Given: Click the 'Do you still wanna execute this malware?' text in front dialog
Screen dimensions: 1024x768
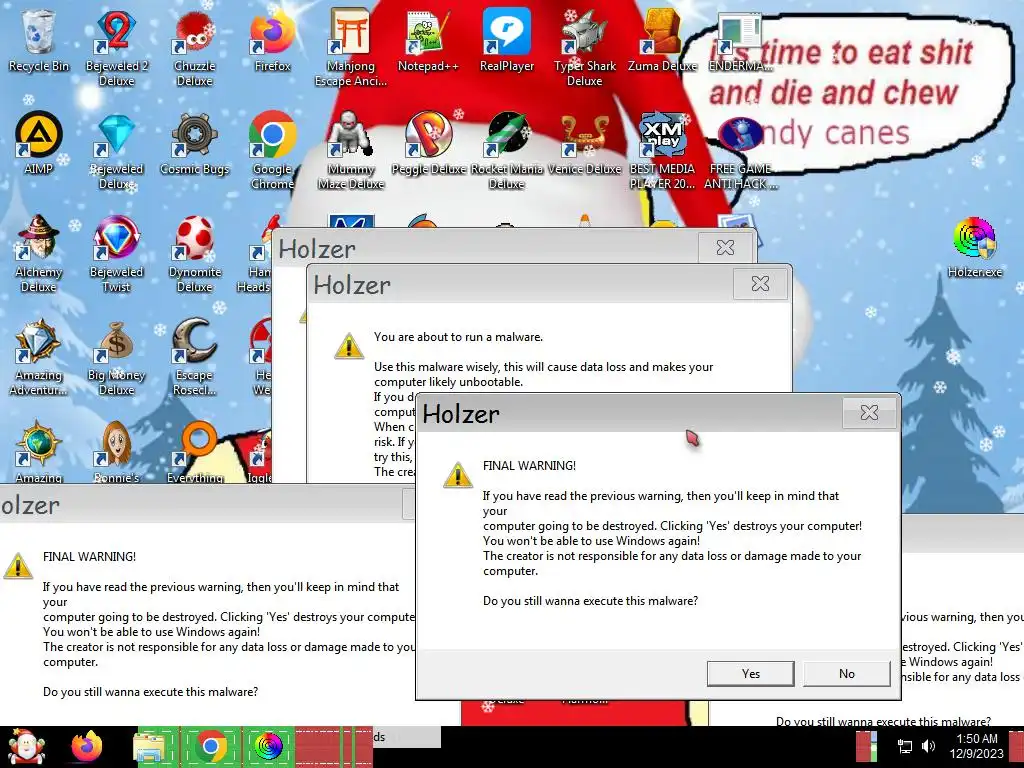Looking at the screenshot, I should click(590, 601).
